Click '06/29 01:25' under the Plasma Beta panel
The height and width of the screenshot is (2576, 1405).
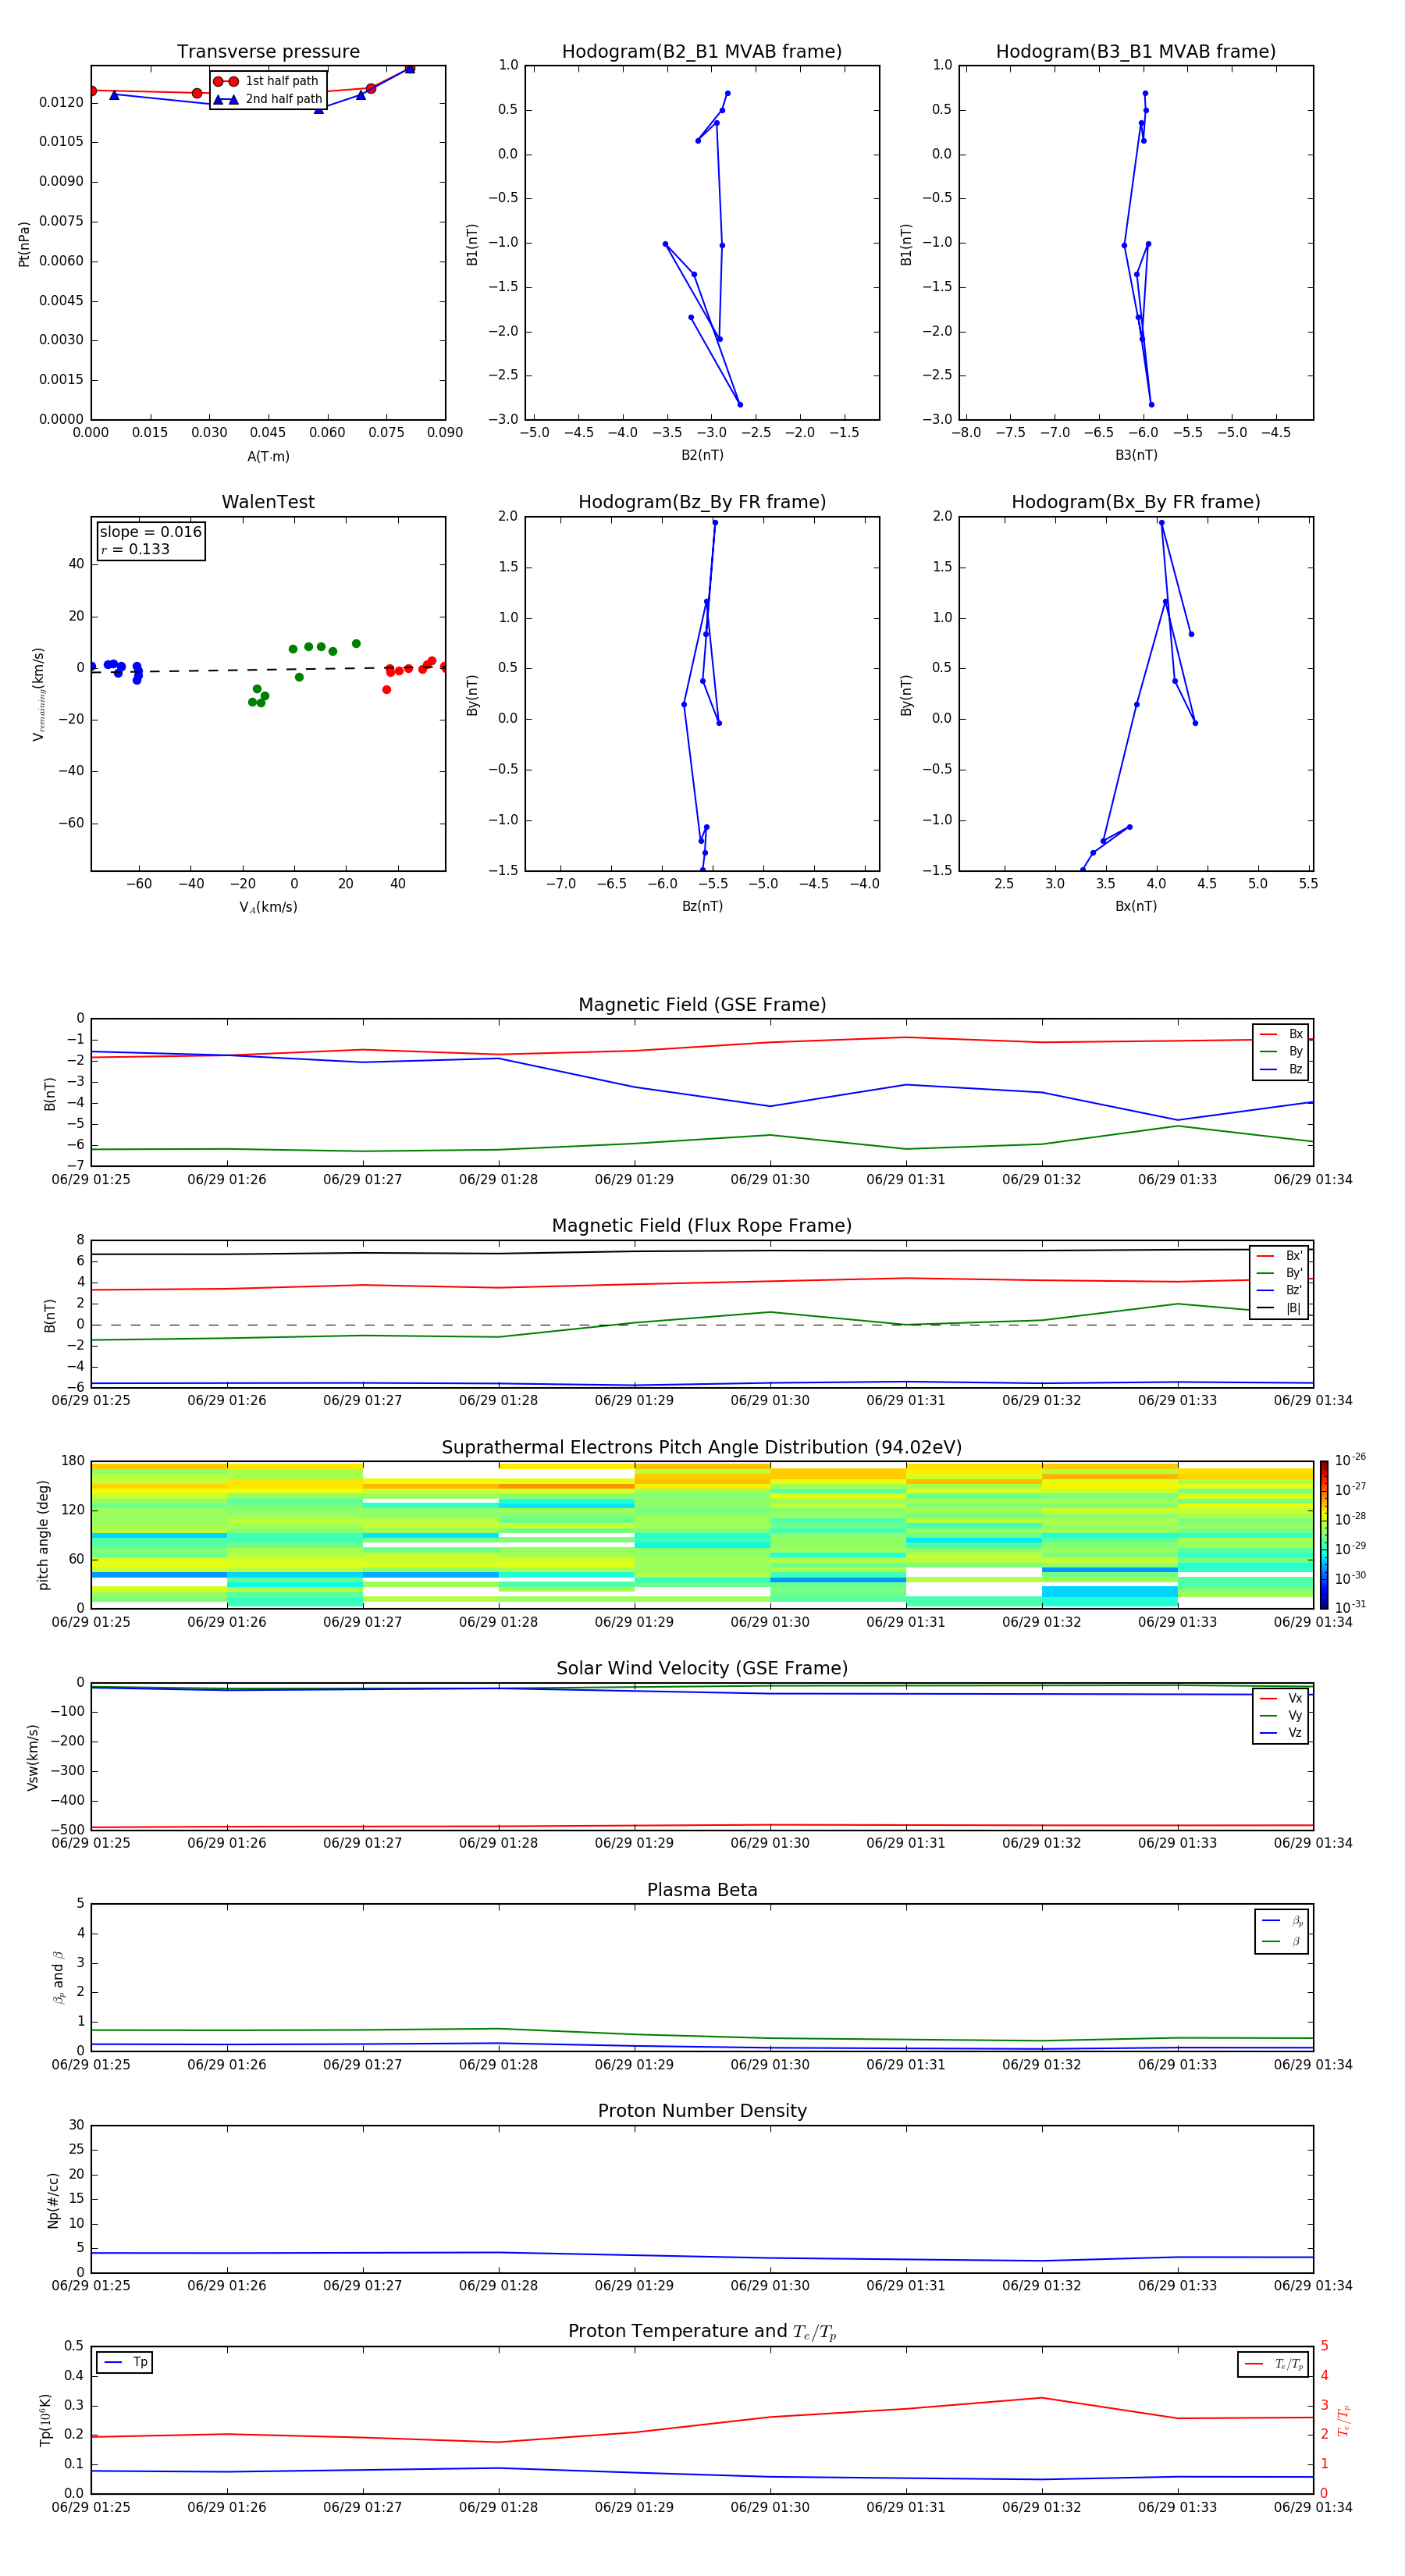coord(91,2064)
